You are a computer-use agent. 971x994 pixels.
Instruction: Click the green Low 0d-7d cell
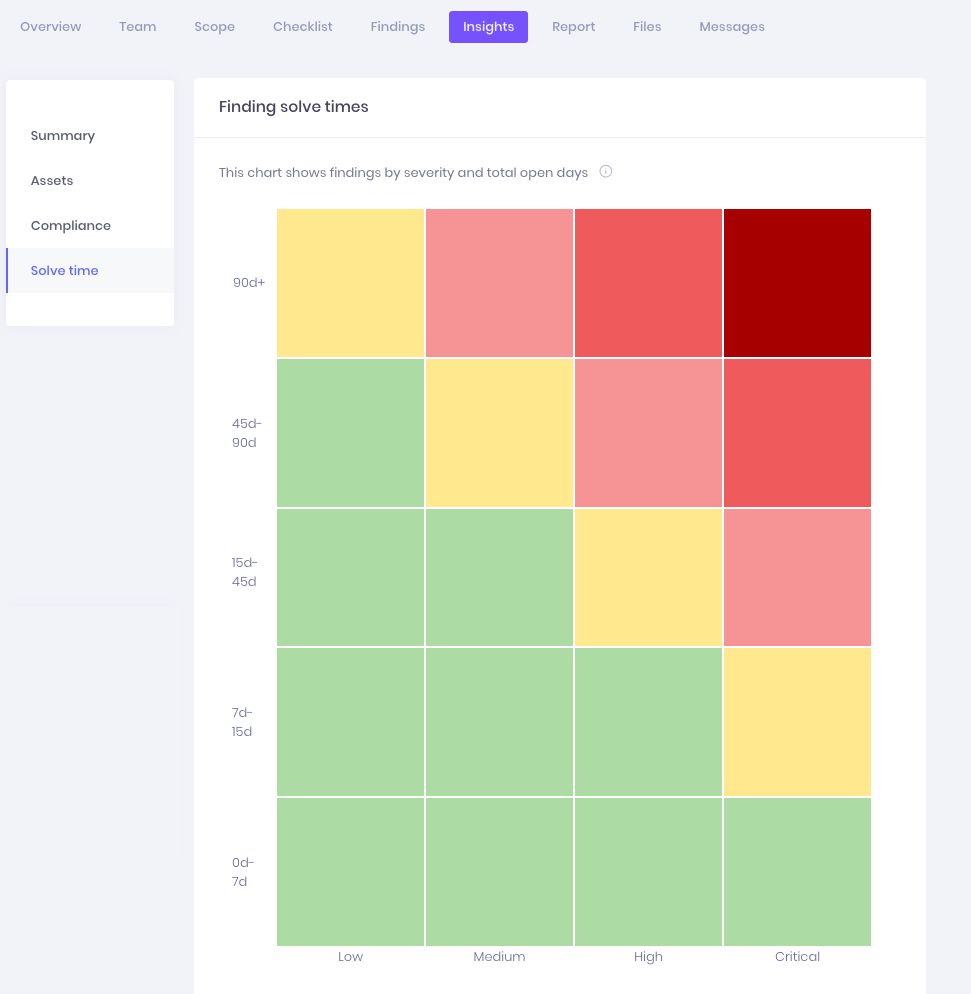(x=350, y=872)
